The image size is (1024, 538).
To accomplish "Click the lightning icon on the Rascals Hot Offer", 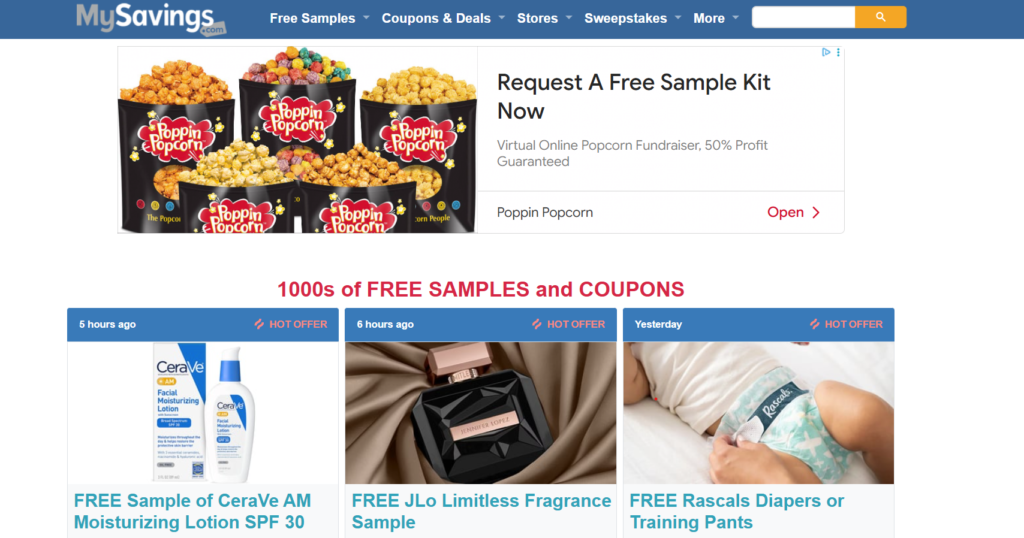I will point(814,324).
